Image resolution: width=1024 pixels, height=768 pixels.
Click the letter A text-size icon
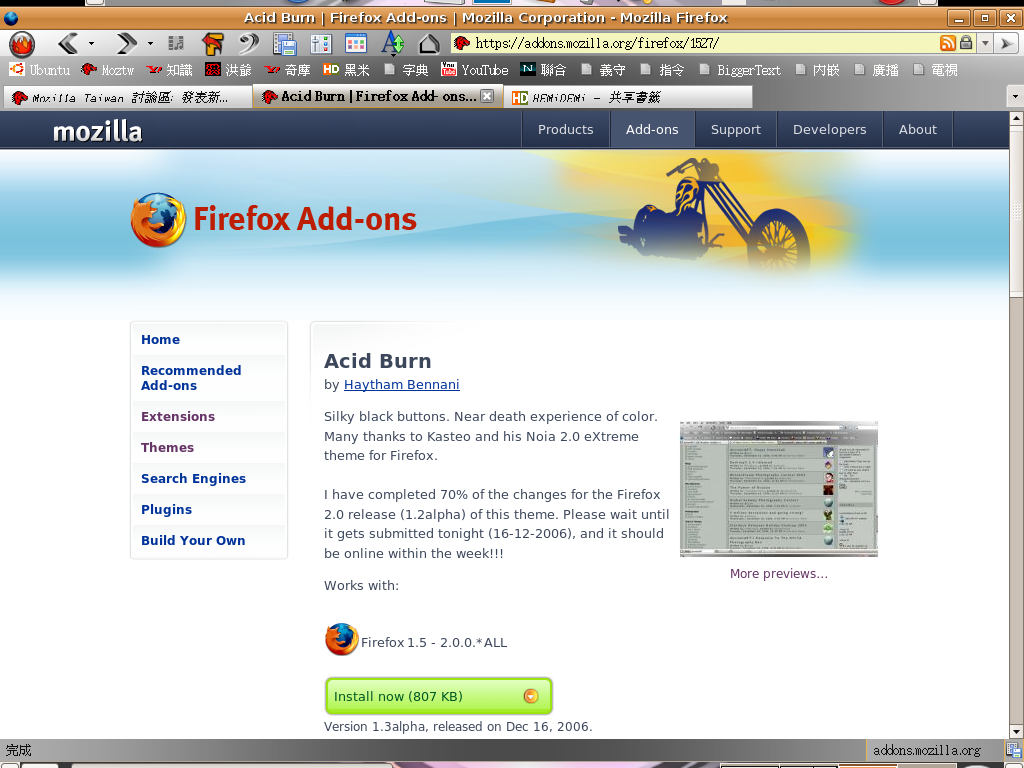[x=392, y=43]
